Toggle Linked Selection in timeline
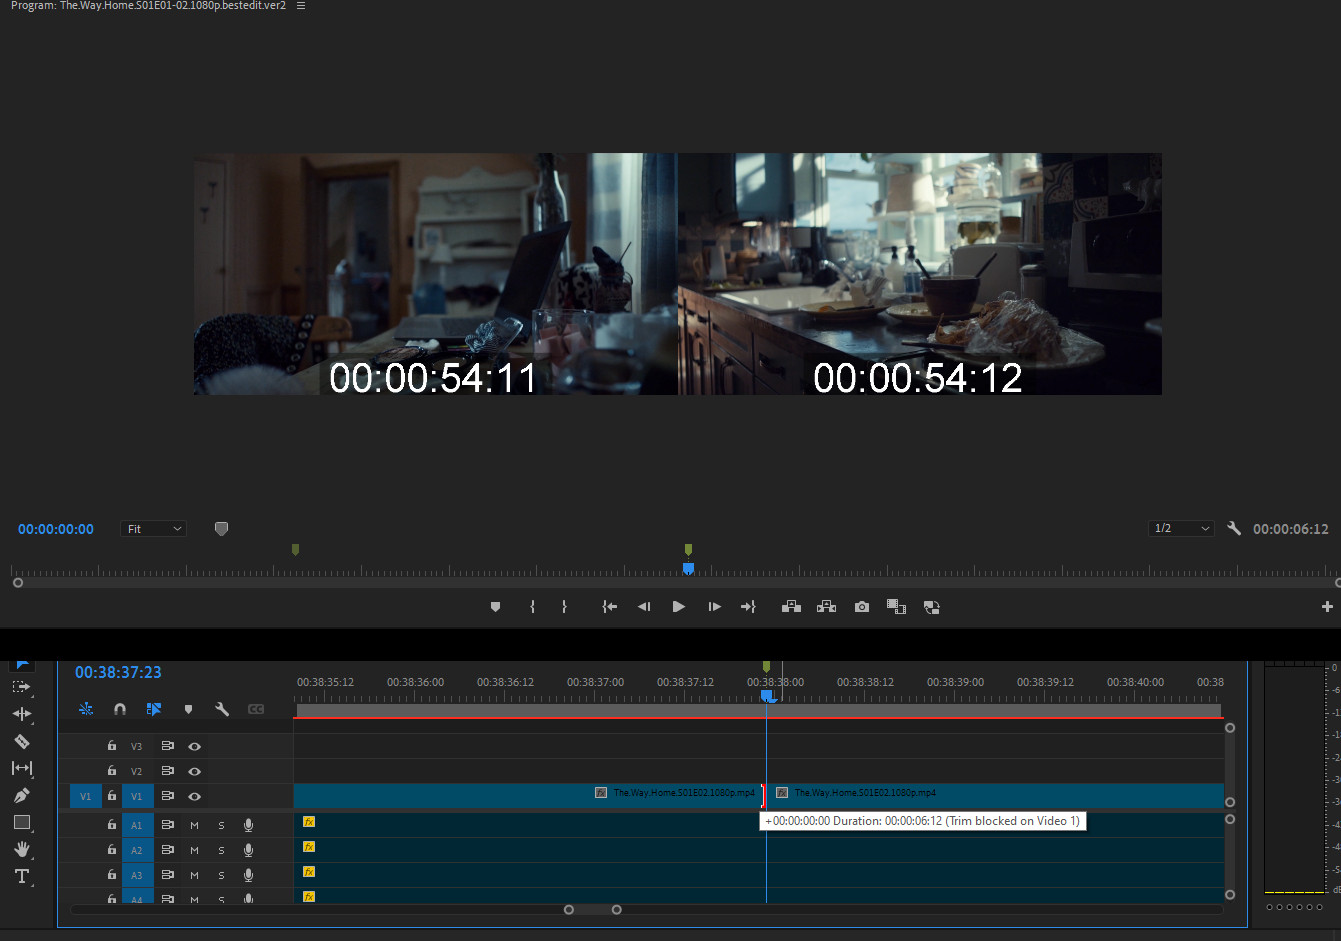This screenshot has height=941, width=1341. coord(154,709)
